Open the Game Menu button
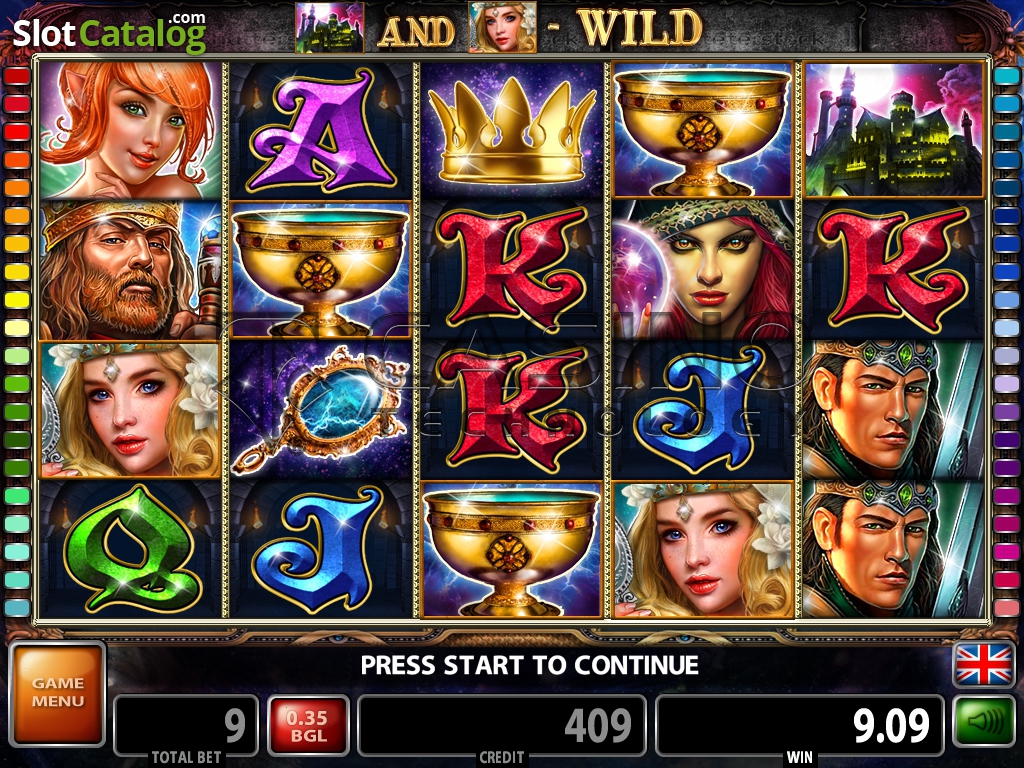This screenshot has width=1024, height=768. click(x=57, y=694)
